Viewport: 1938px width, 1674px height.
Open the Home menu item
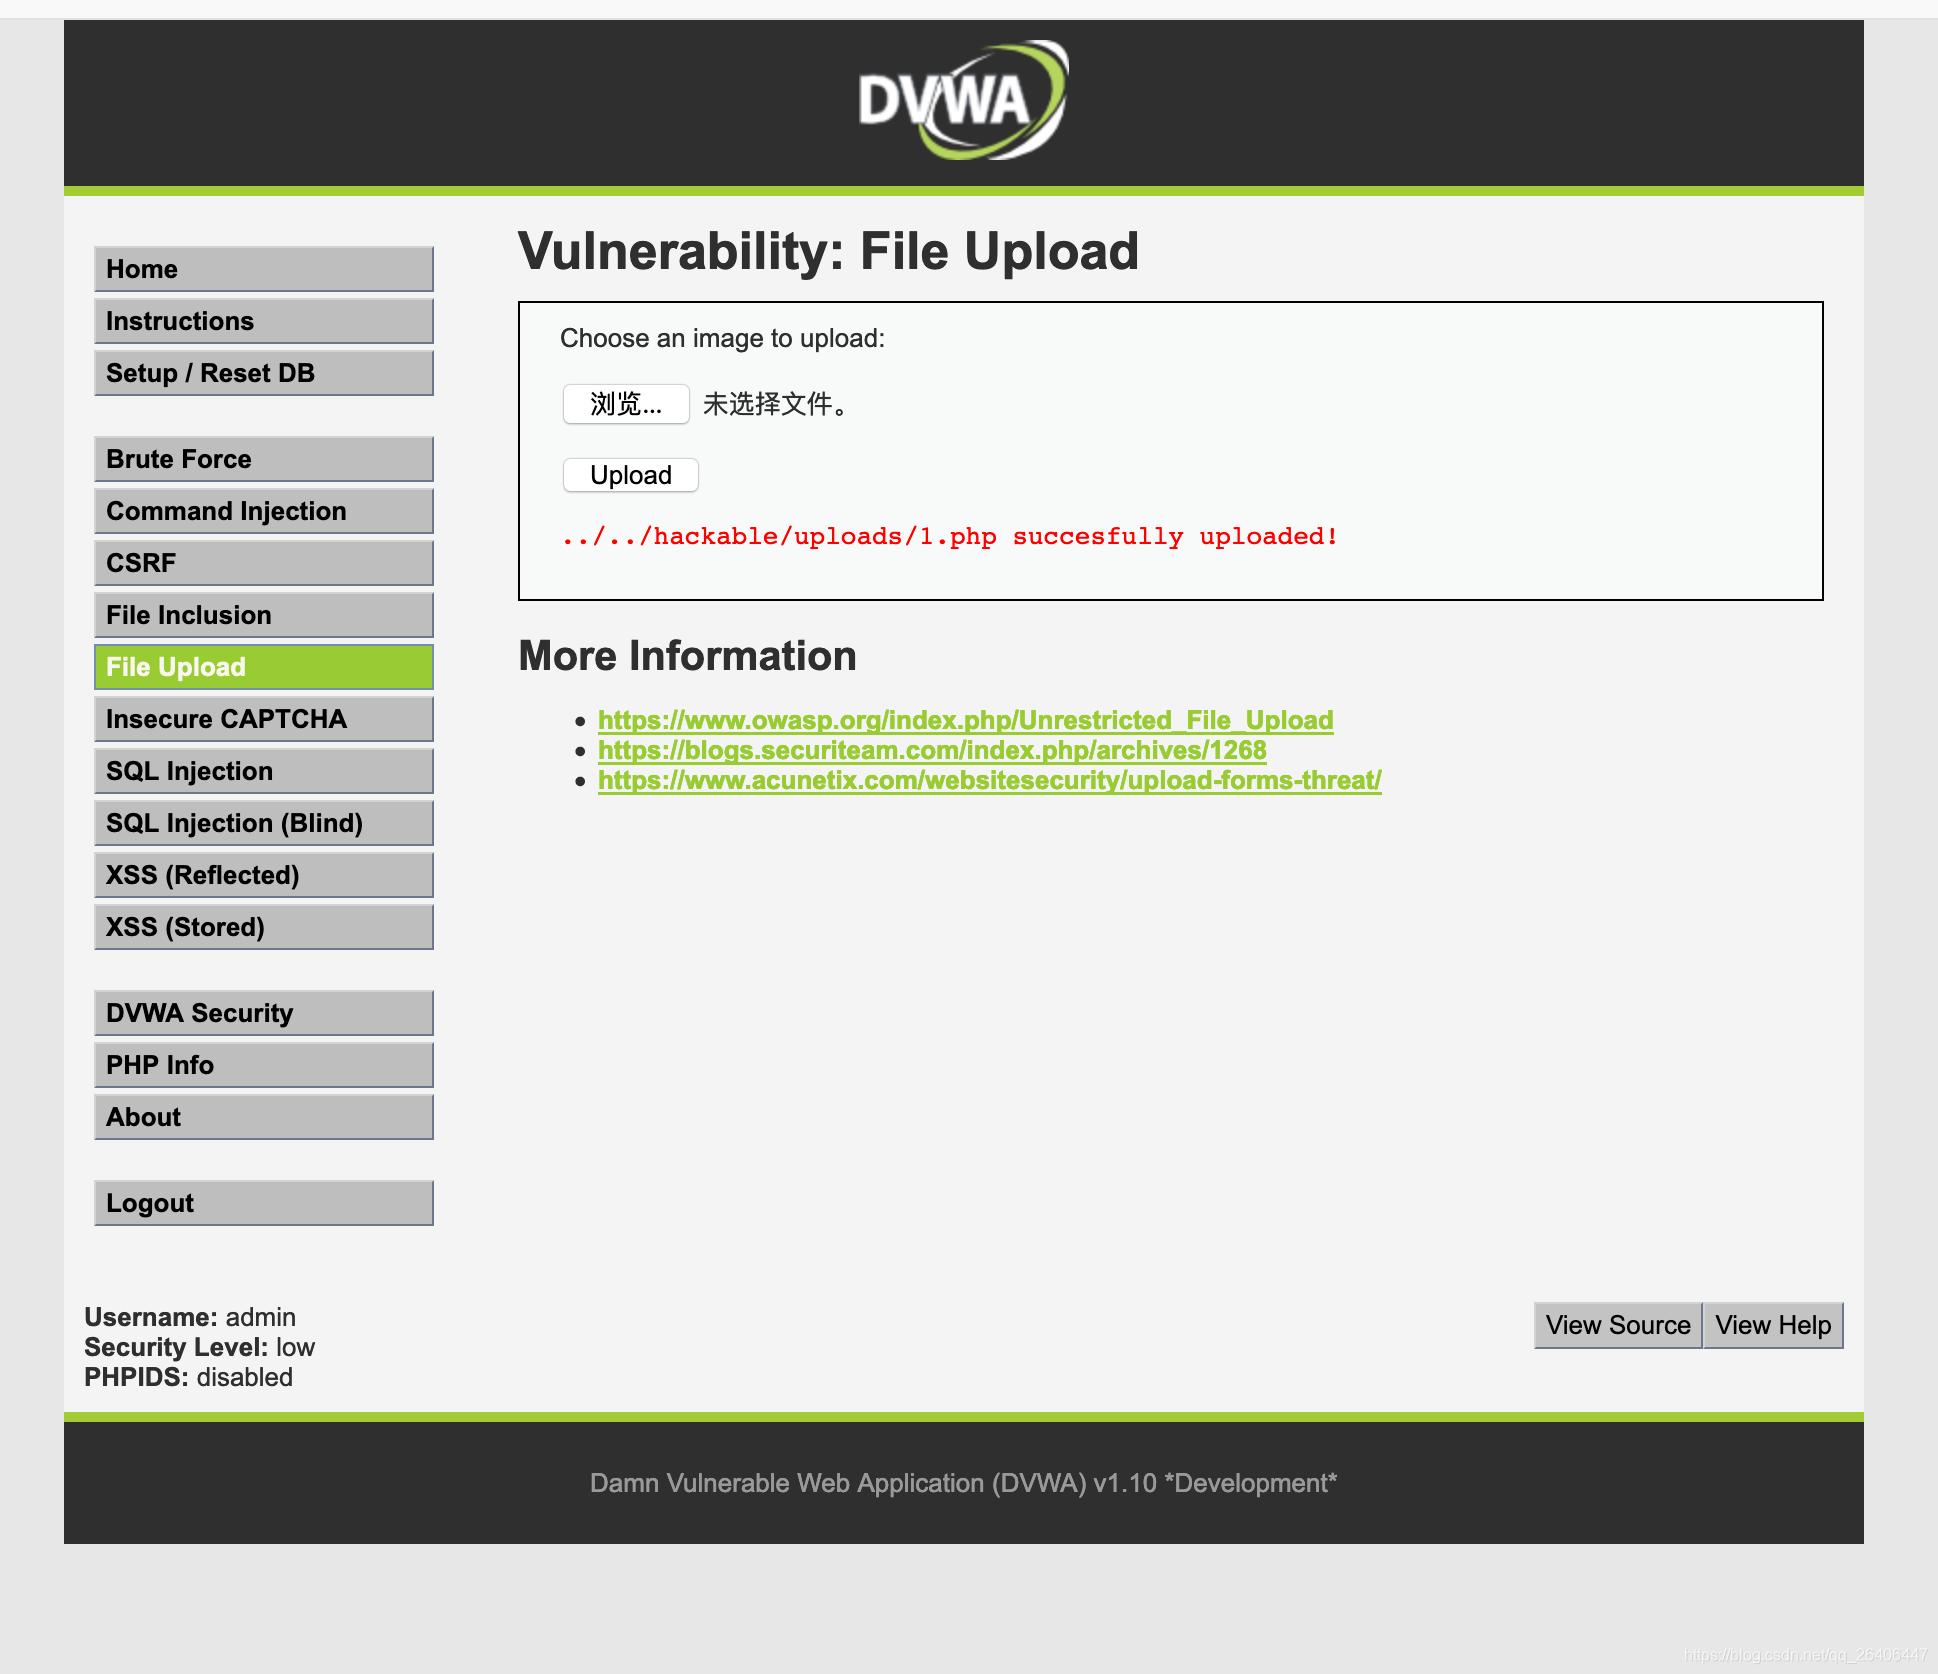[263, 269]
